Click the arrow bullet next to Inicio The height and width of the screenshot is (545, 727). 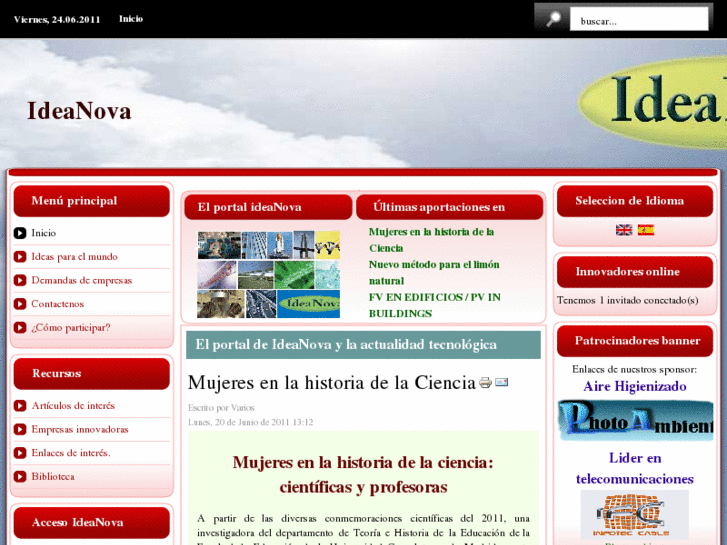point(20,233)
